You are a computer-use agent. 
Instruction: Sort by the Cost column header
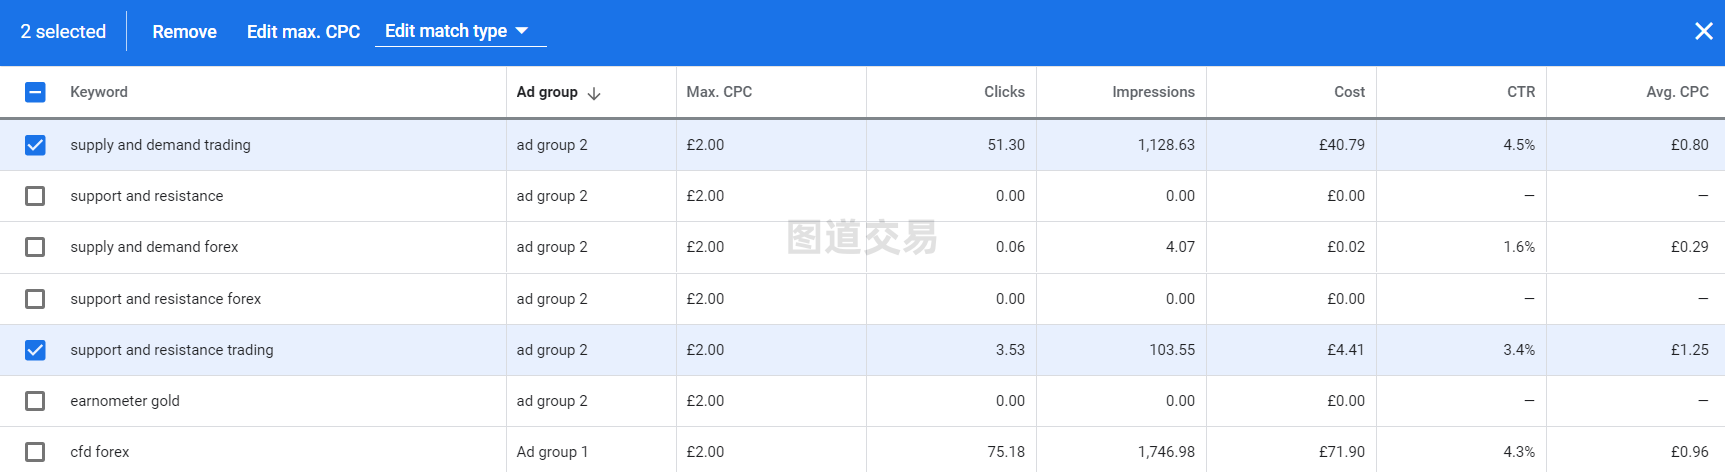(1349, 92)
